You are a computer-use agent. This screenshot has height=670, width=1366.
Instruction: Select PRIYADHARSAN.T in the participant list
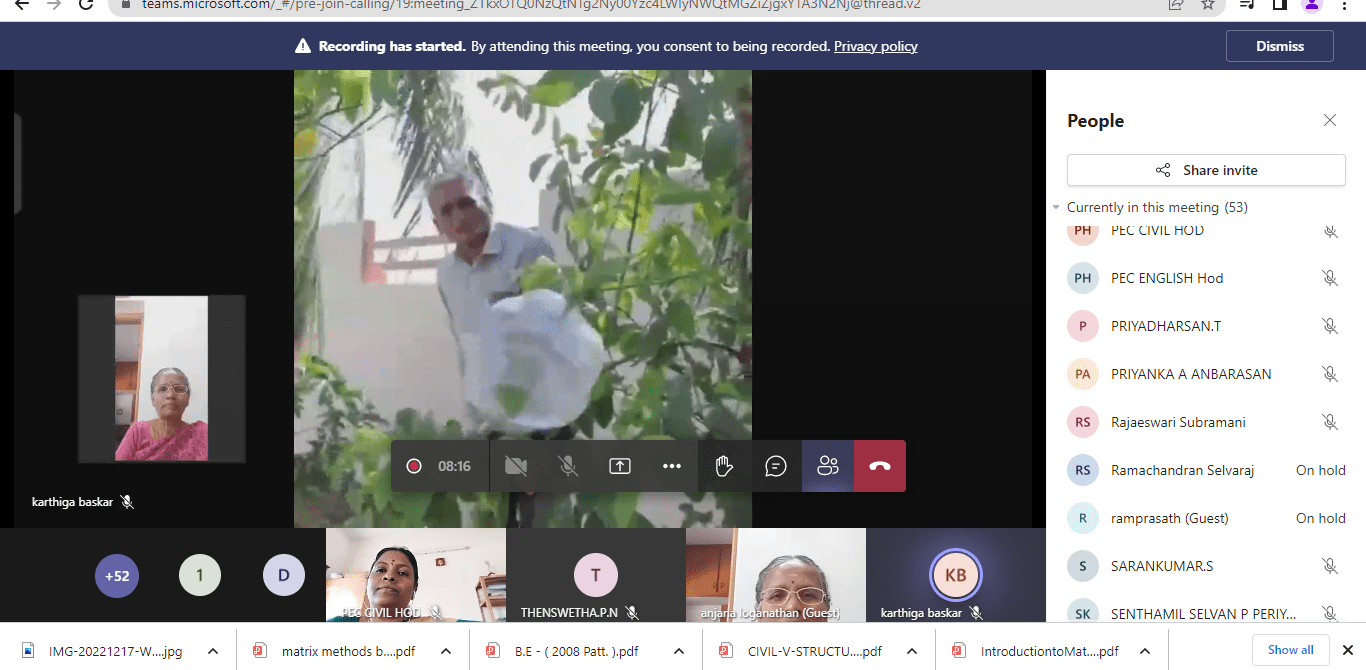click(x=1165, y=326)
